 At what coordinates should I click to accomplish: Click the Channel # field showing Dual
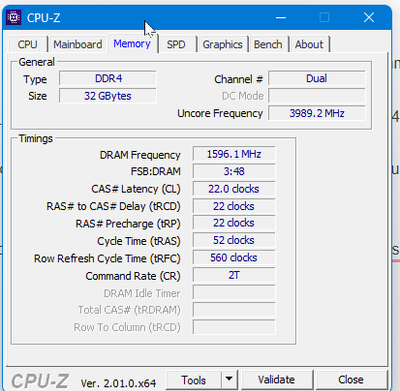[317, 78]
